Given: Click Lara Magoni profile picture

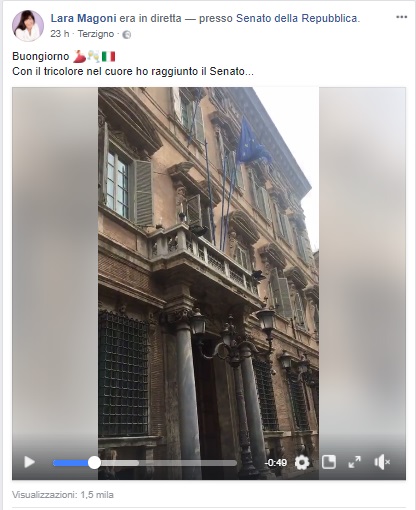Looking at the screenshot, I should (28, 26).
